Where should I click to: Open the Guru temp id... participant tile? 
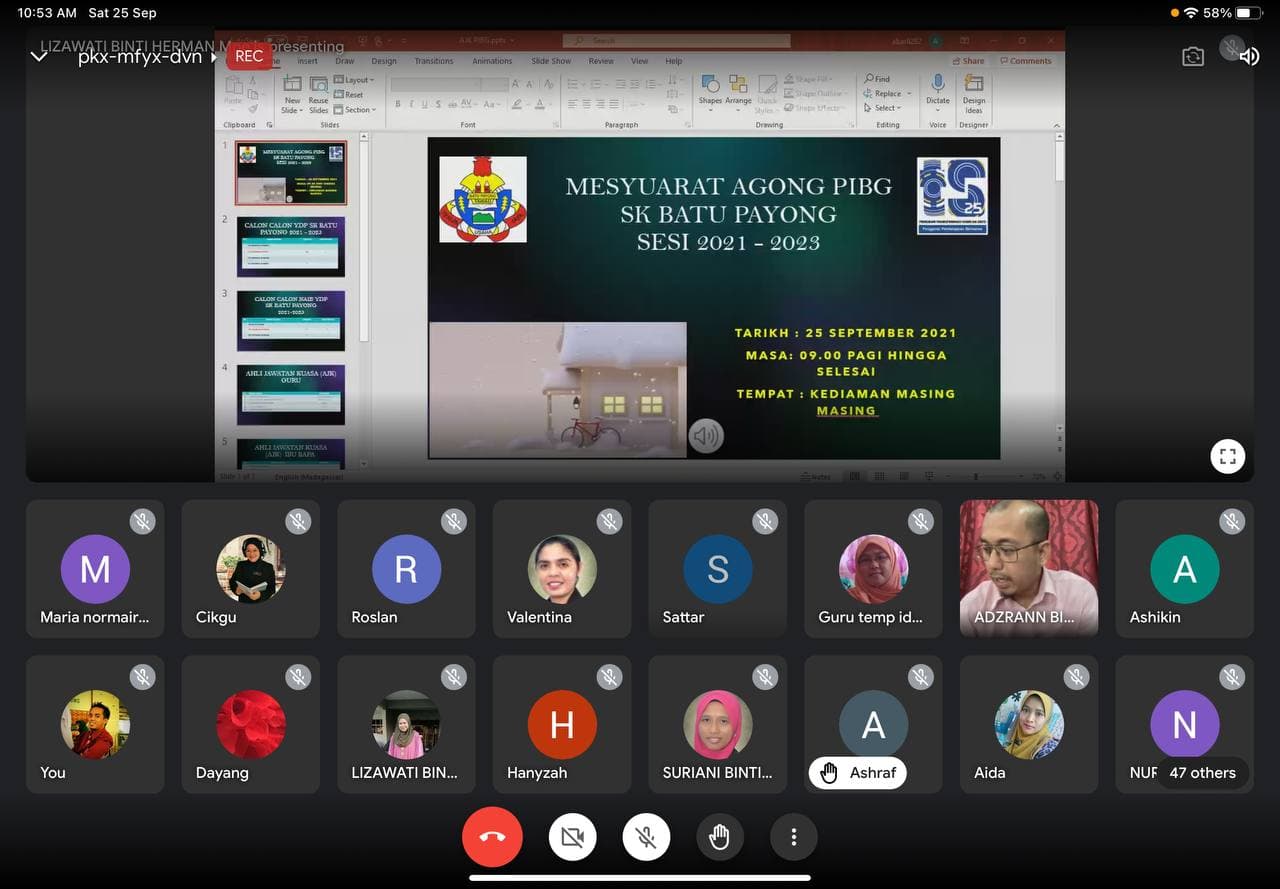click(873, 569)
